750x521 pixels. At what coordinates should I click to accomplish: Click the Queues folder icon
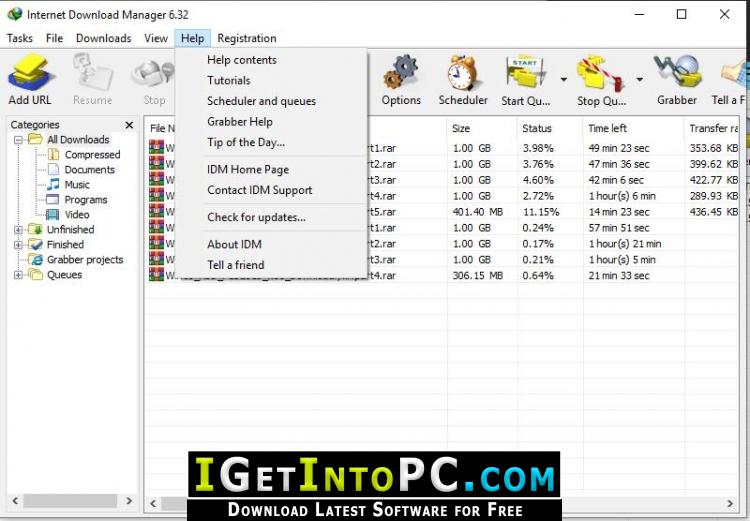(35, 275)
